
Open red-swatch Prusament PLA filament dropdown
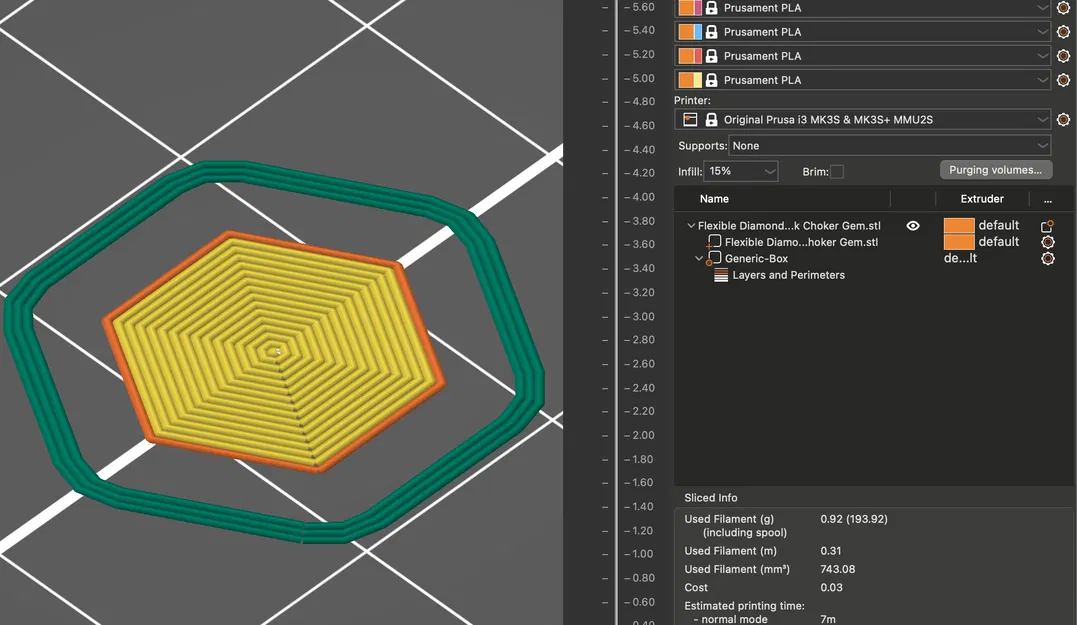point(862,56)
